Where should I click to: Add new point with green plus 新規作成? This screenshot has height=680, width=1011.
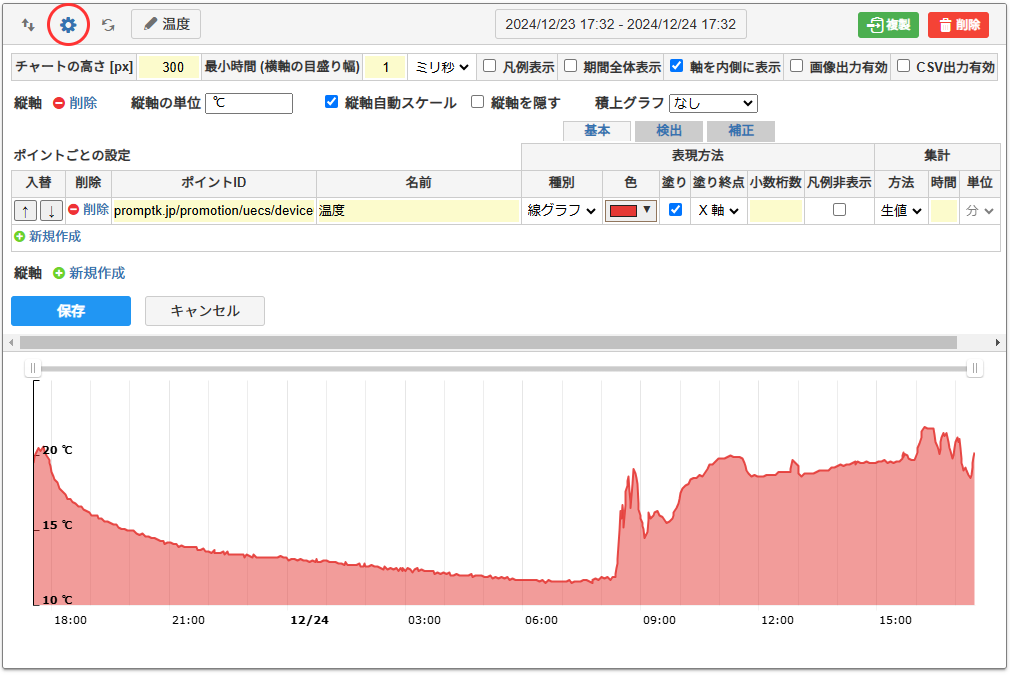point(48,237)
